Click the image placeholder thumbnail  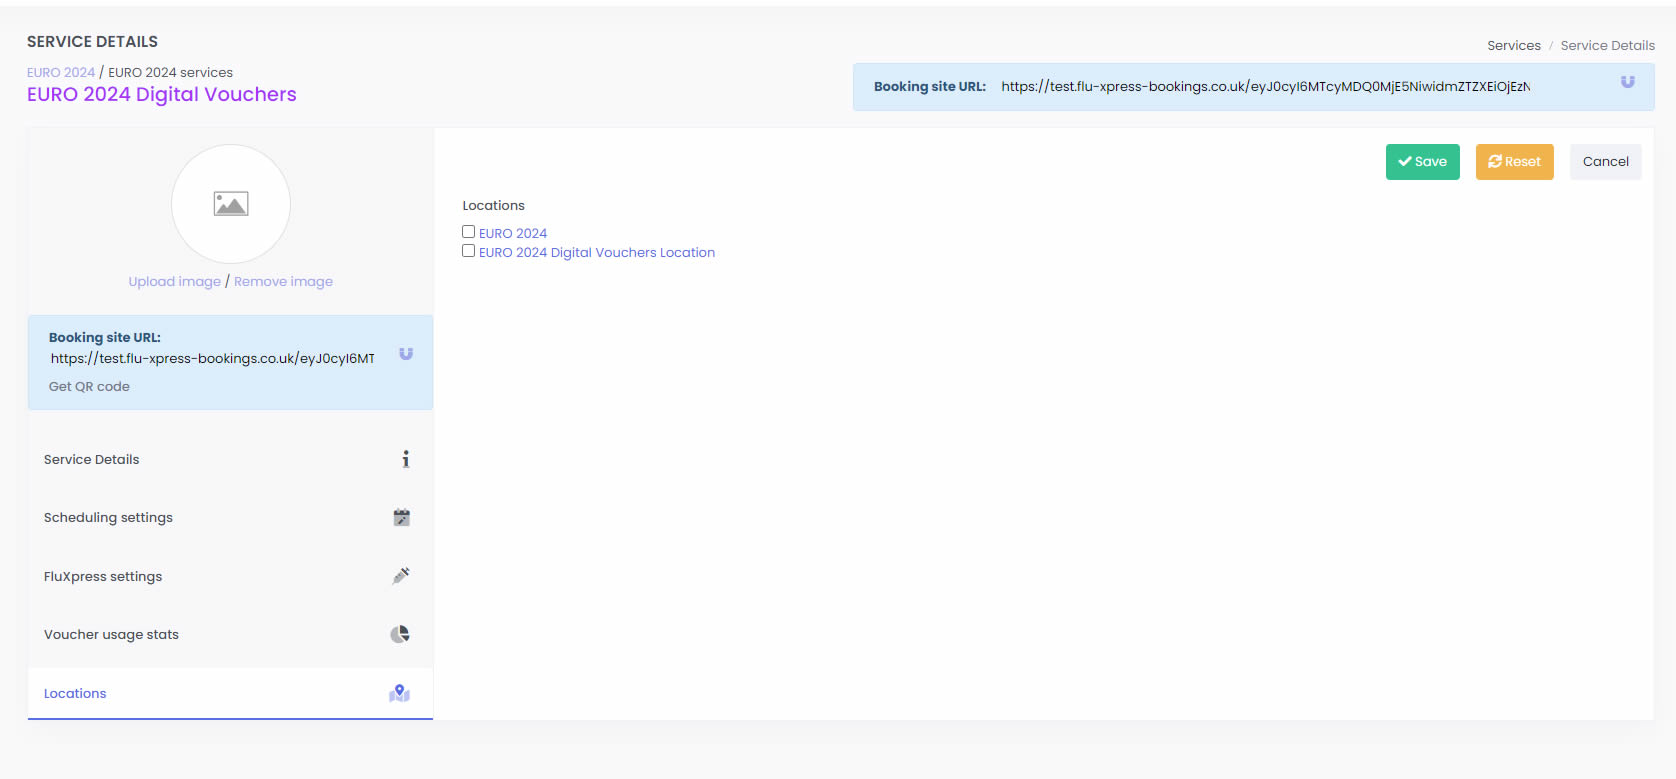(x=231, y=204)
